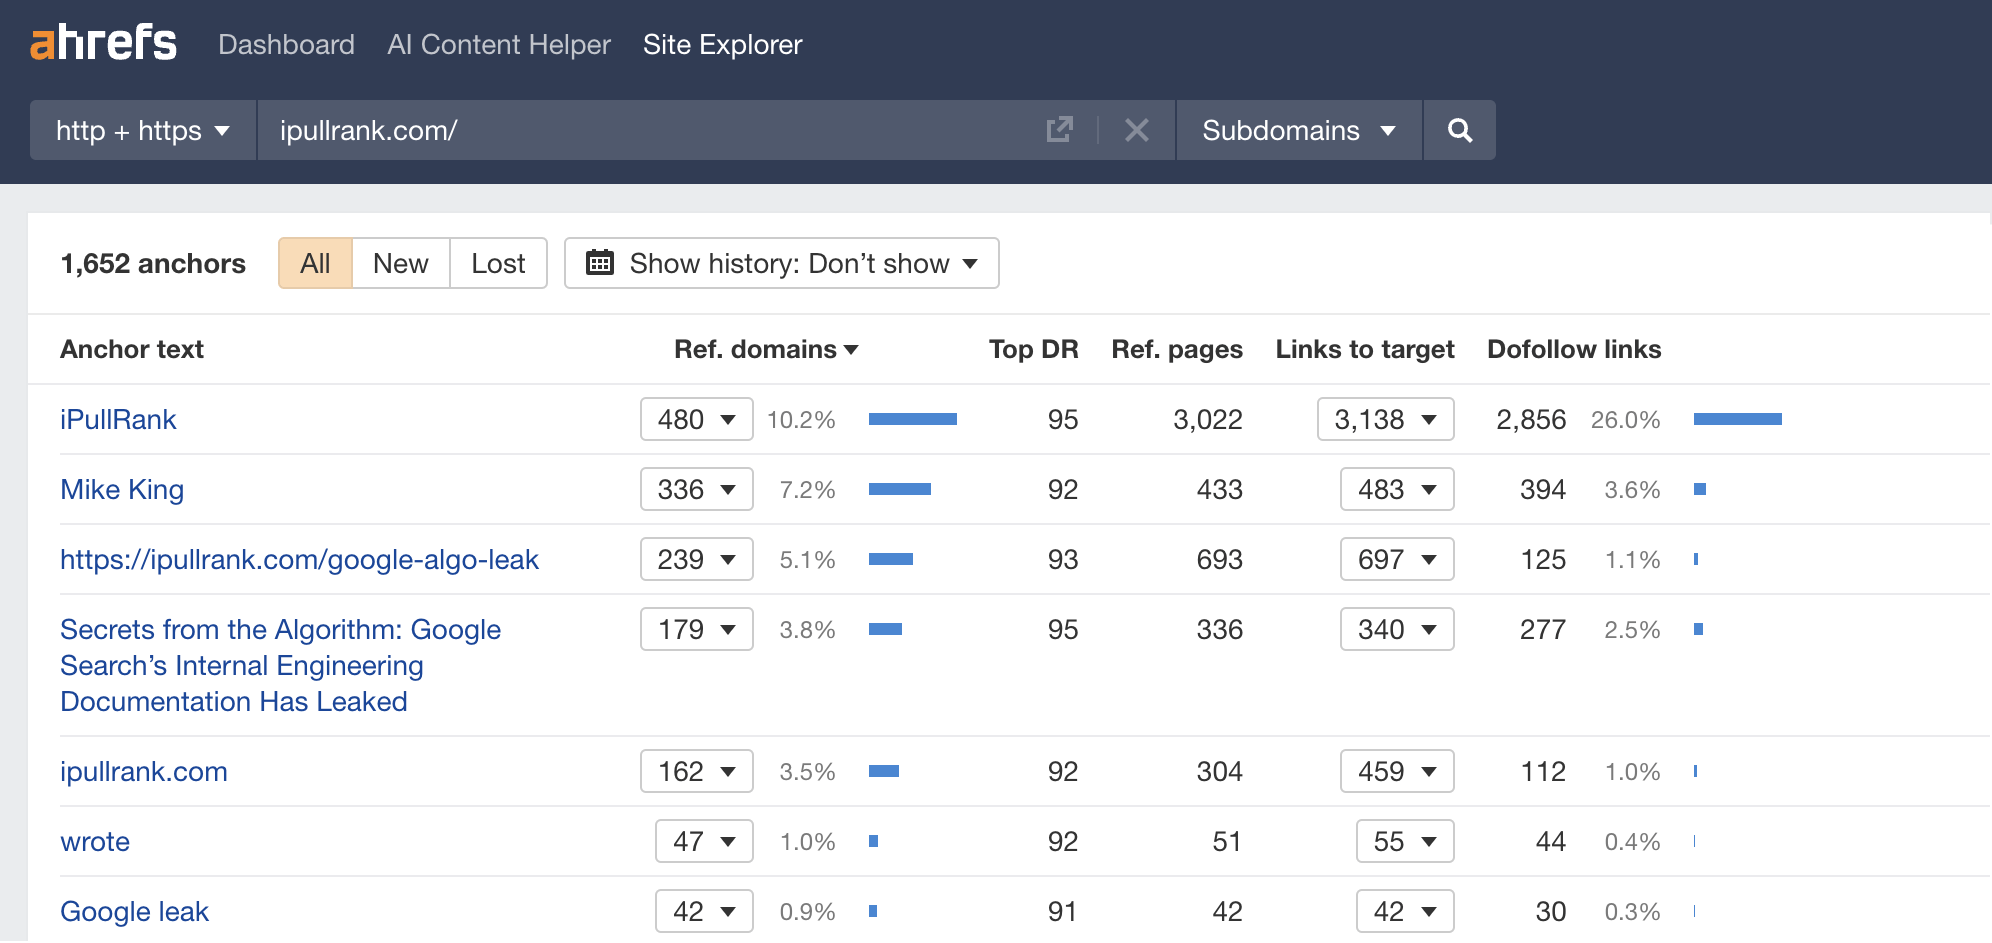
Task: Open the Subdomains mode dropdown
Action: 1297,130
